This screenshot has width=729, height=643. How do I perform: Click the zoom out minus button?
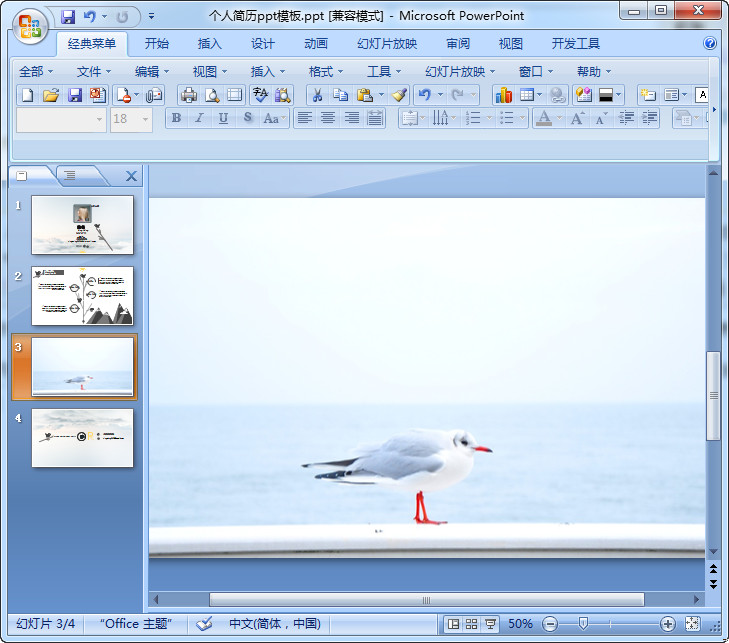(x=550, y=624)
